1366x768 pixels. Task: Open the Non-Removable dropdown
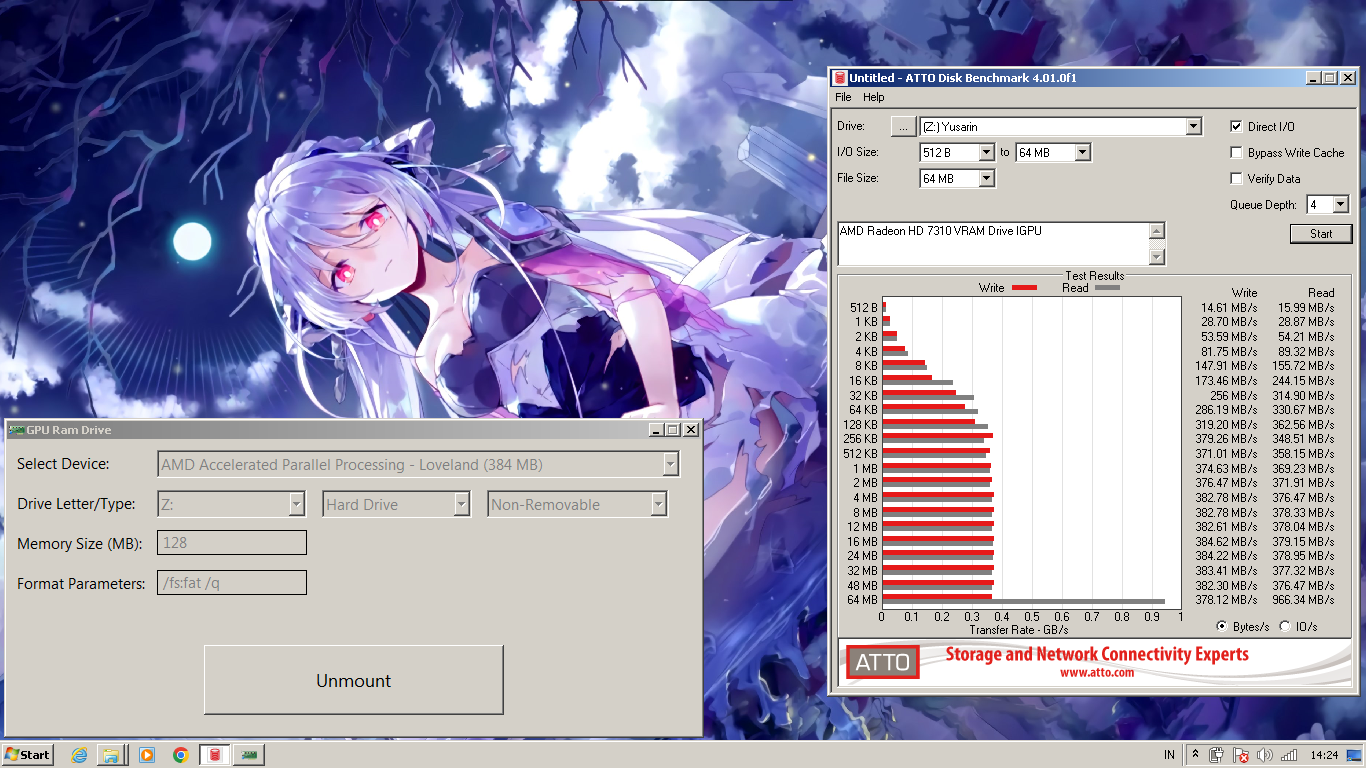click(x=658, y=504)
